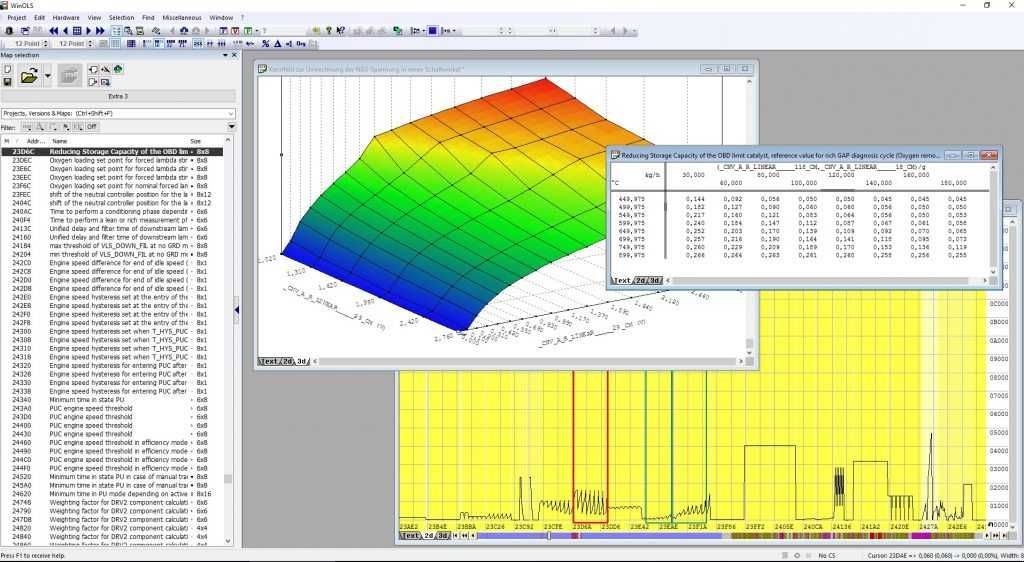Go to previous map with left arrow
This screenshot has width=1024, height=562.
(65, 31)
